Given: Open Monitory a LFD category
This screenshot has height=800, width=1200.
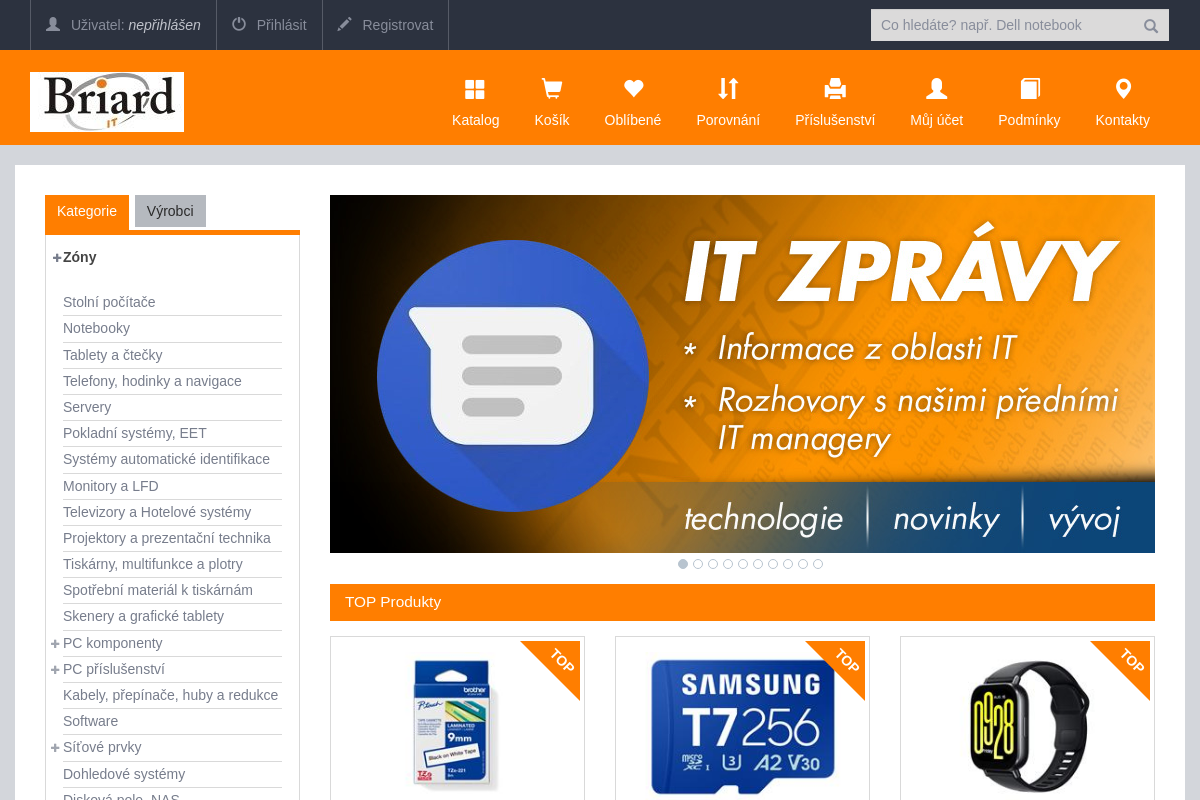Looking at the screenshot, I should [111, 486].
